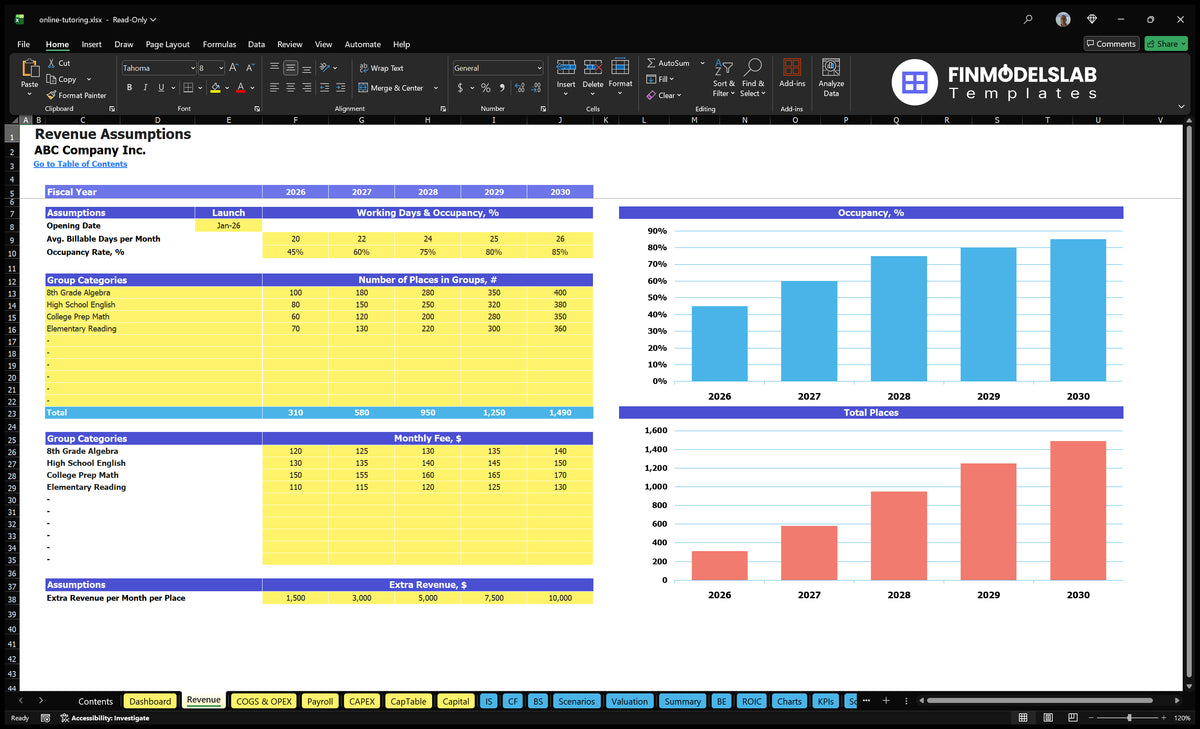The height and width of the screenshot is (729, 1200).
Task: Toggle Wrap Text
Action: [381, 68]
